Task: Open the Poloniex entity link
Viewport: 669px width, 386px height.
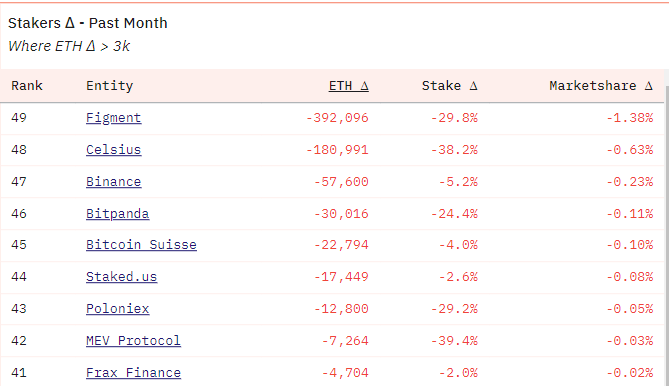Action: coord(117,309)
